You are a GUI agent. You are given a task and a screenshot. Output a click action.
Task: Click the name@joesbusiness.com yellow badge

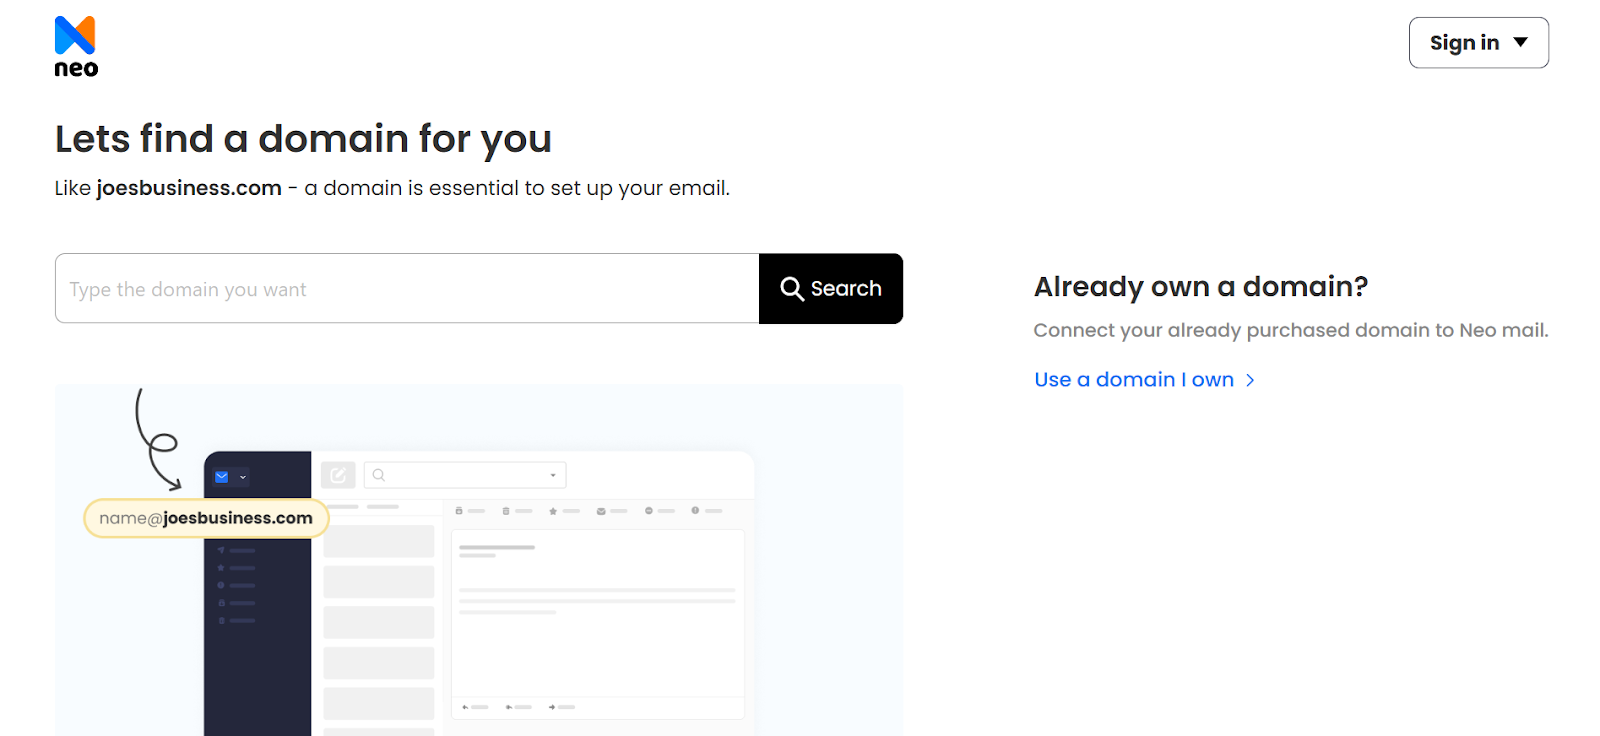206,518
